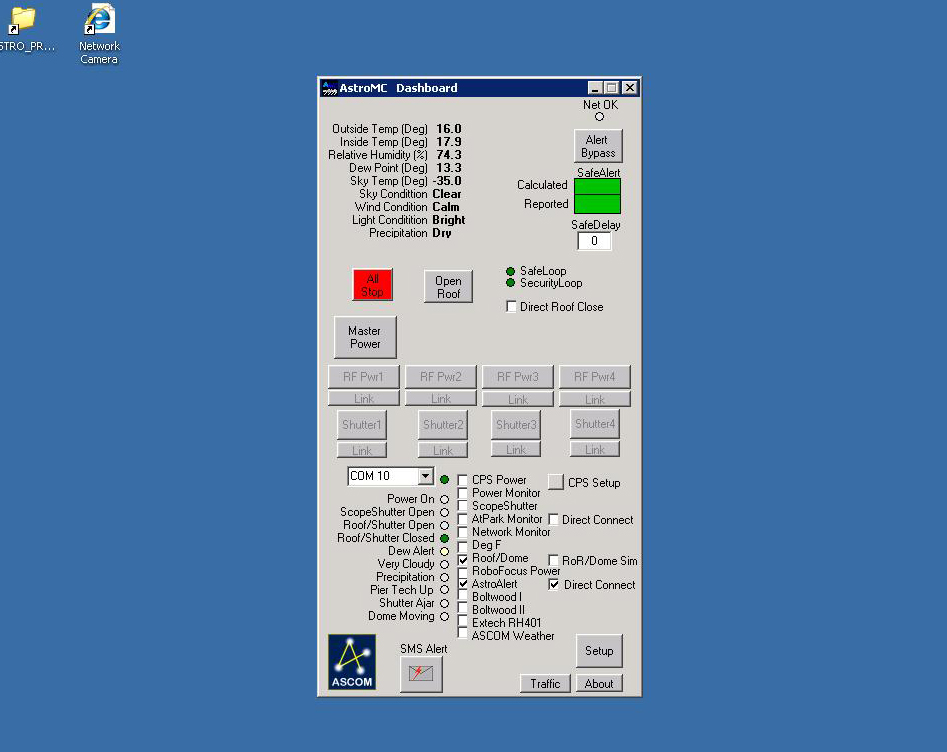Click the Precipitation indicator light
Image resolution: width=947 pixels, height=752 pixels.
point(445,577)
